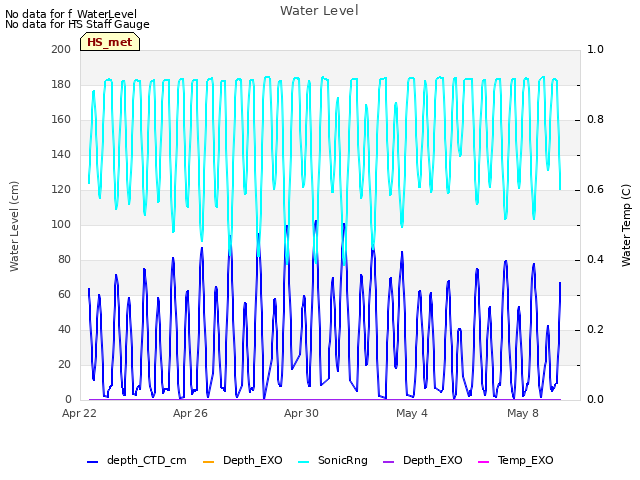The width and height of the screenshot is (640, 480).
Task: Toggle the depth_CTD_cm legend entry
Action: pyautogui.click(x=137, y=460)
